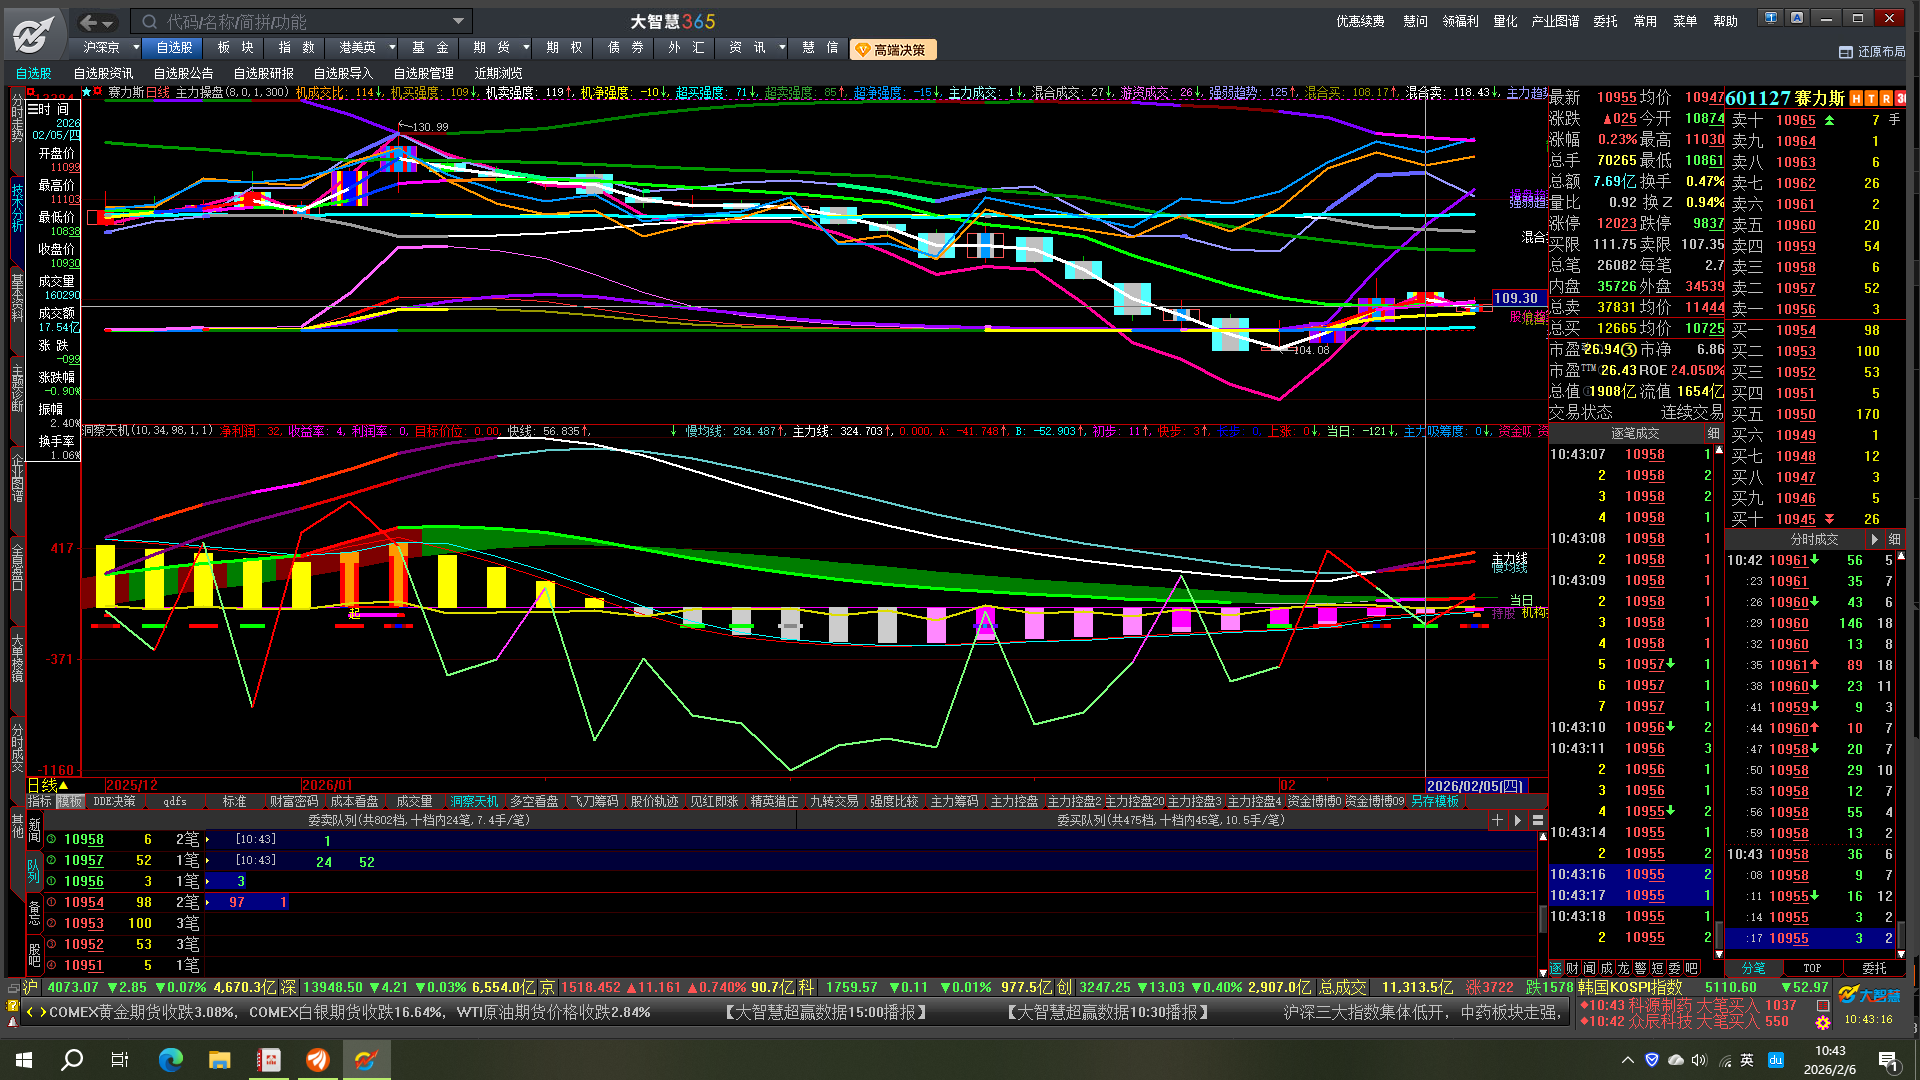This screenshot has width=1920, height=1080.
Task: Click the back arrow navigation icon
Action: tap(88, 22)
